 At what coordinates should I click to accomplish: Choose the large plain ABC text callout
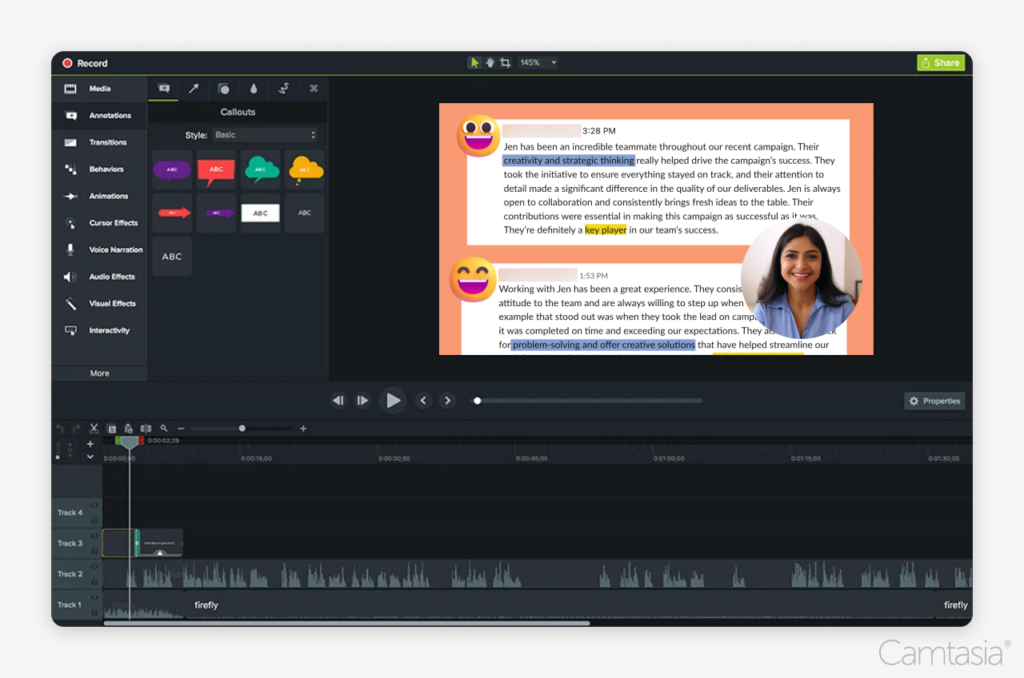(172, 257)
